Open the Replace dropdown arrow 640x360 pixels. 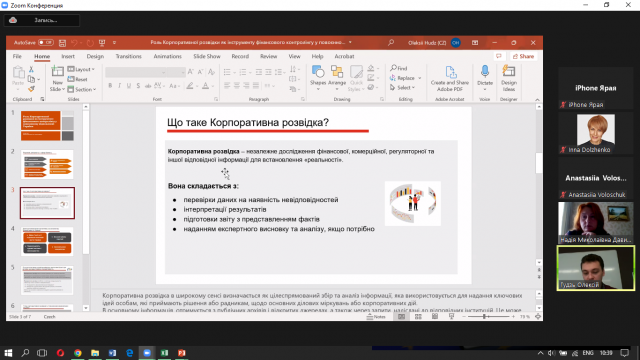point(420,78)
